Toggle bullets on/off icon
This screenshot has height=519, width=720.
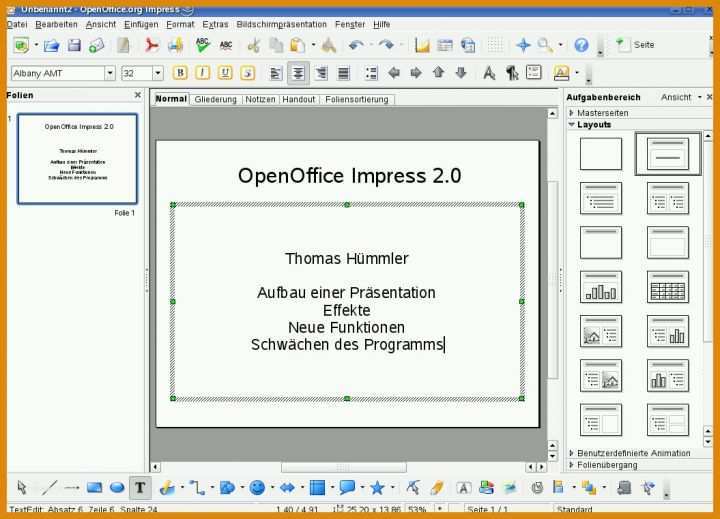click(371, 73)
